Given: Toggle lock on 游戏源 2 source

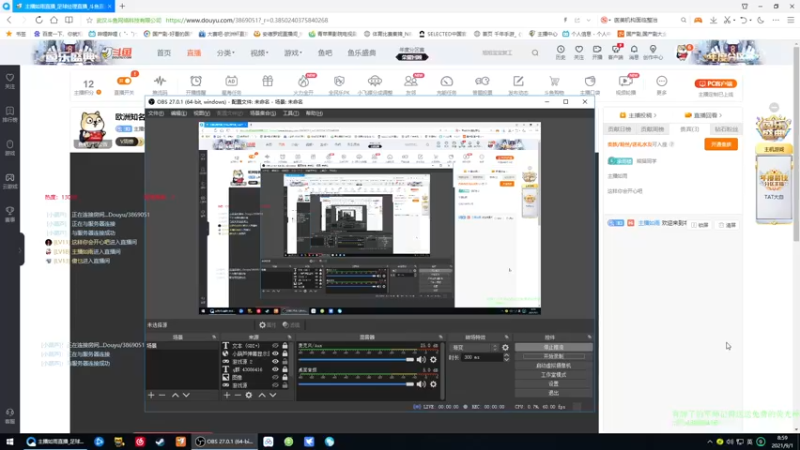Looking at the screenshot, I should pos(285,362).
